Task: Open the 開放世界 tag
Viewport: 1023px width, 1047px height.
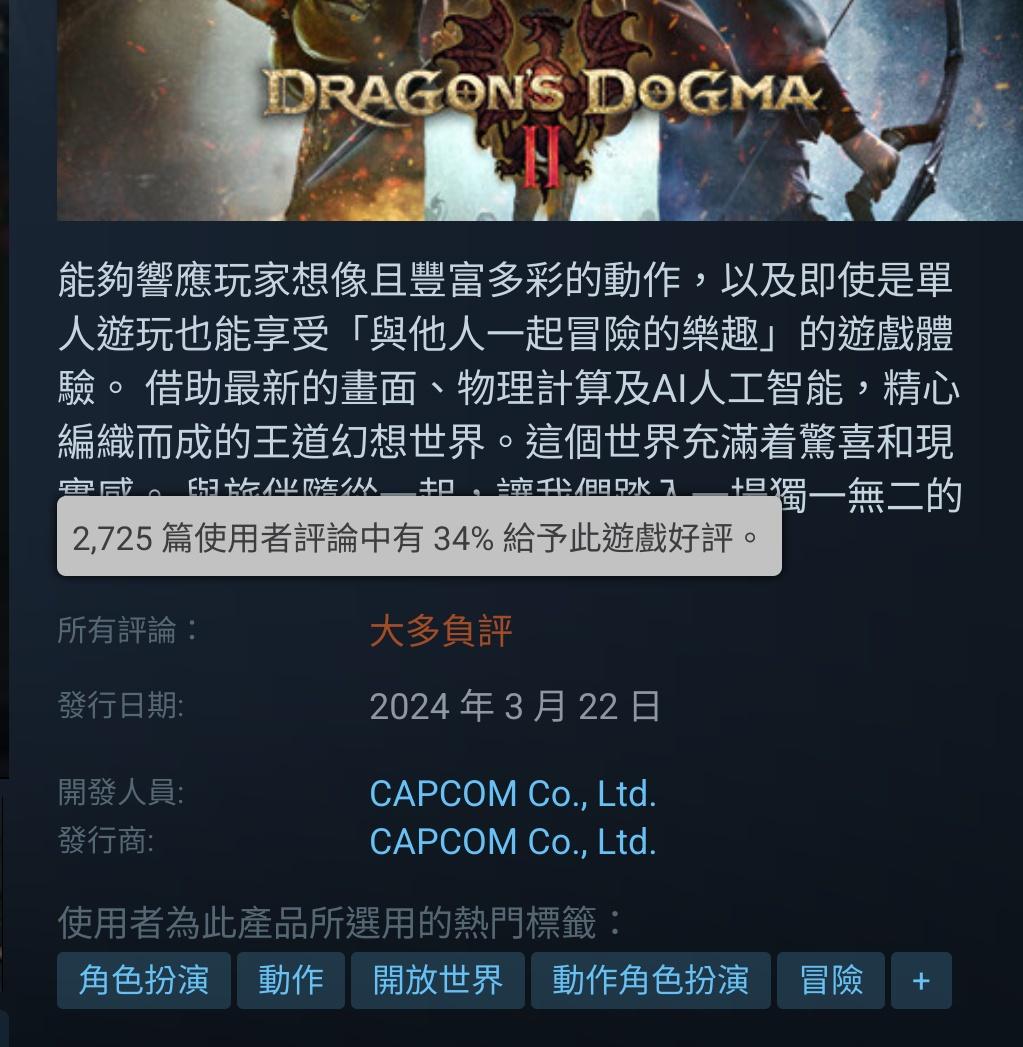Action: click(437, 980)
